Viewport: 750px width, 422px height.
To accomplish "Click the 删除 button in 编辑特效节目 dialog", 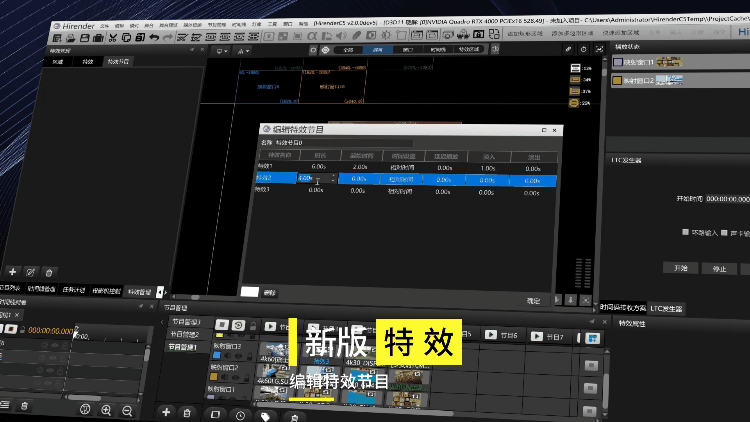I will (x=269, y=292).
